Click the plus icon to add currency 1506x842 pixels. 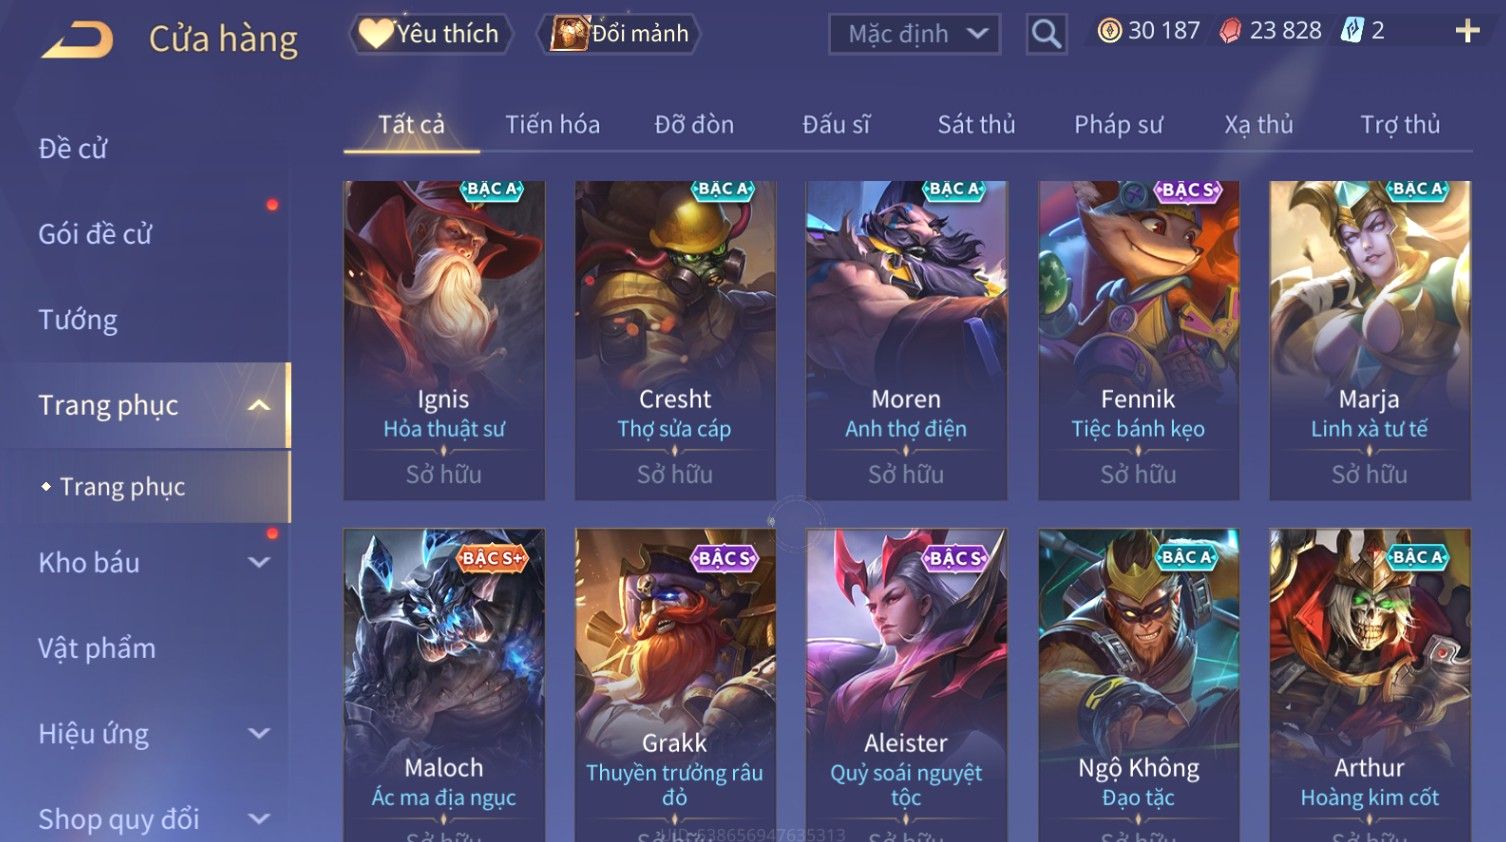coord(1467,32)
